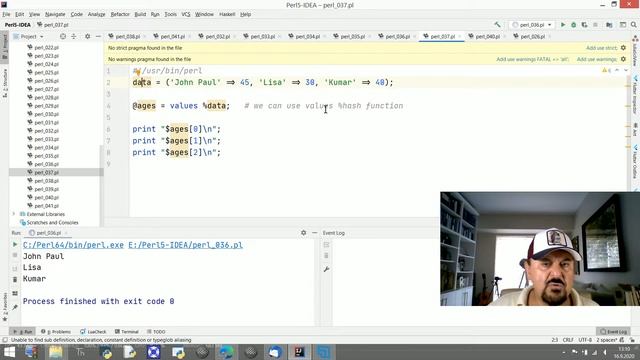
Task: Click perl_037.pl breadcrumb in navigation bar
Action: [x=53, y=25]
